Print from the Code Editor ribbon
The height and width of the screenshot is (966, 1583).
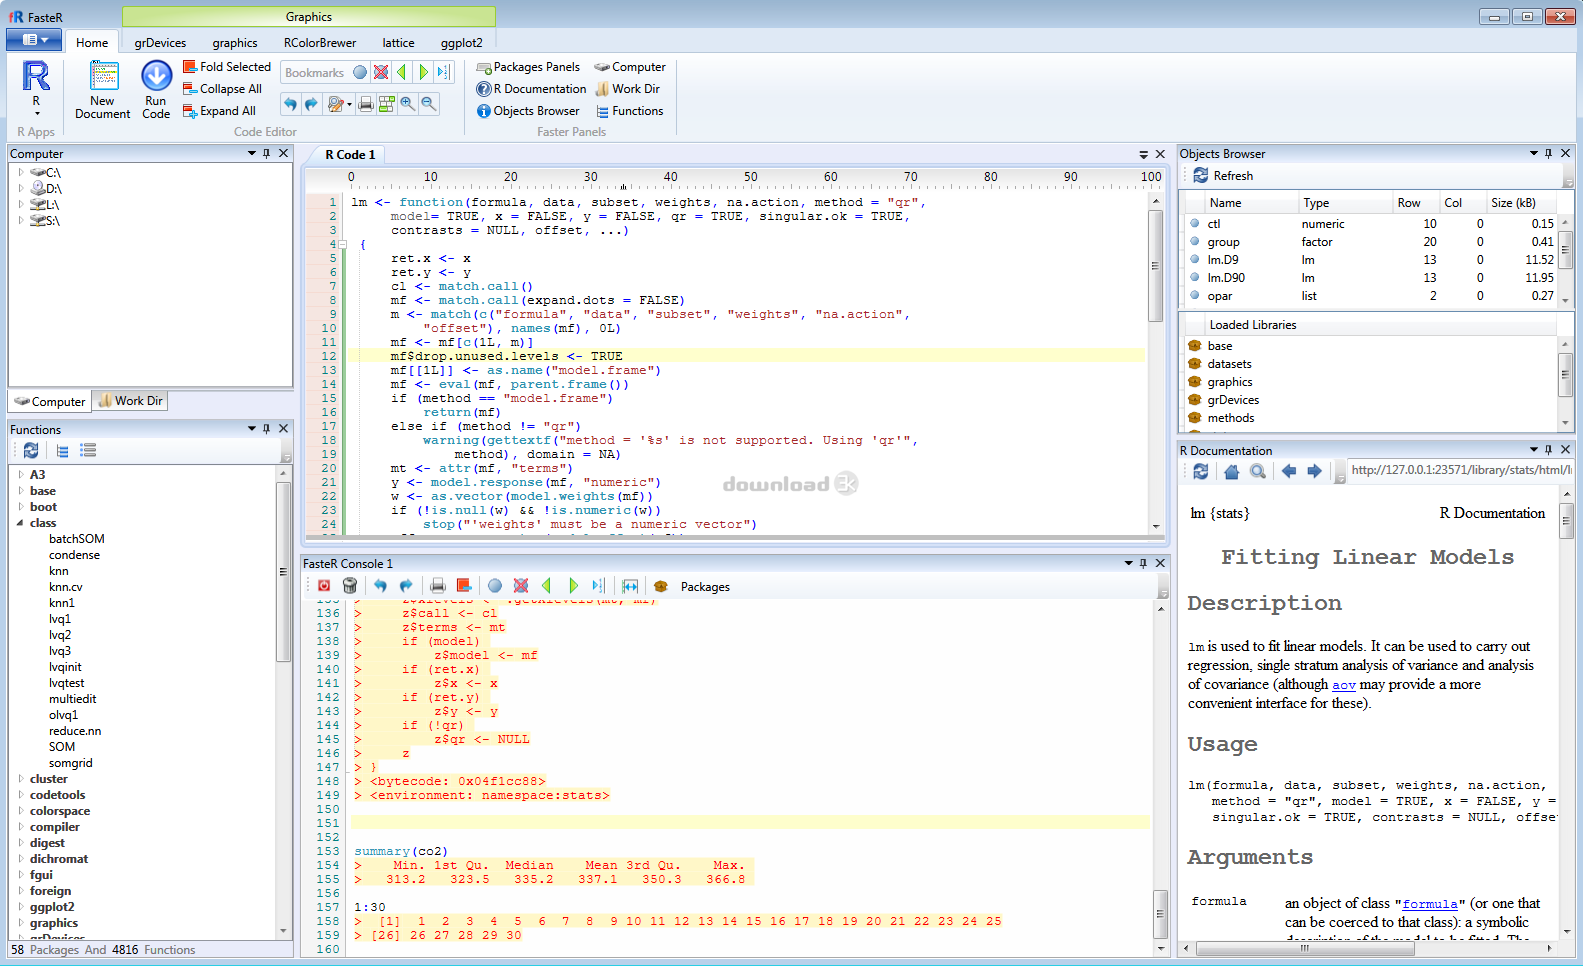[x=366, y=104]
